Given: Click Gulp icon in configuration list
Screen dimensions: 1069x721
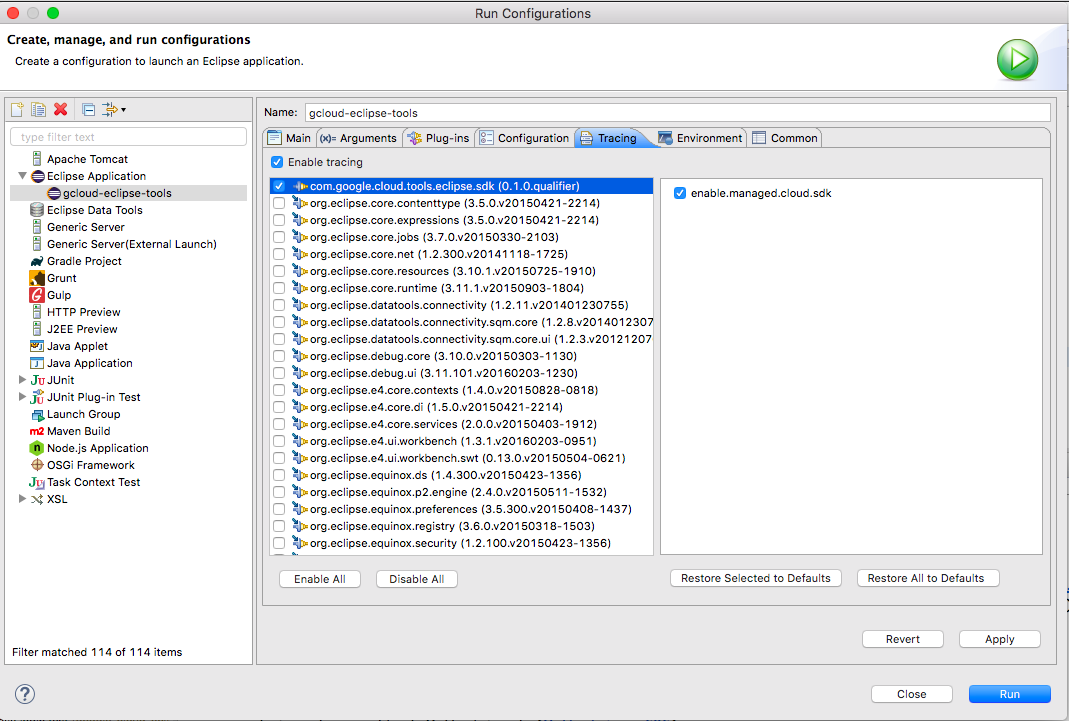Looking at the screenshot, I should pyautogui.click(x=37, y=295).
